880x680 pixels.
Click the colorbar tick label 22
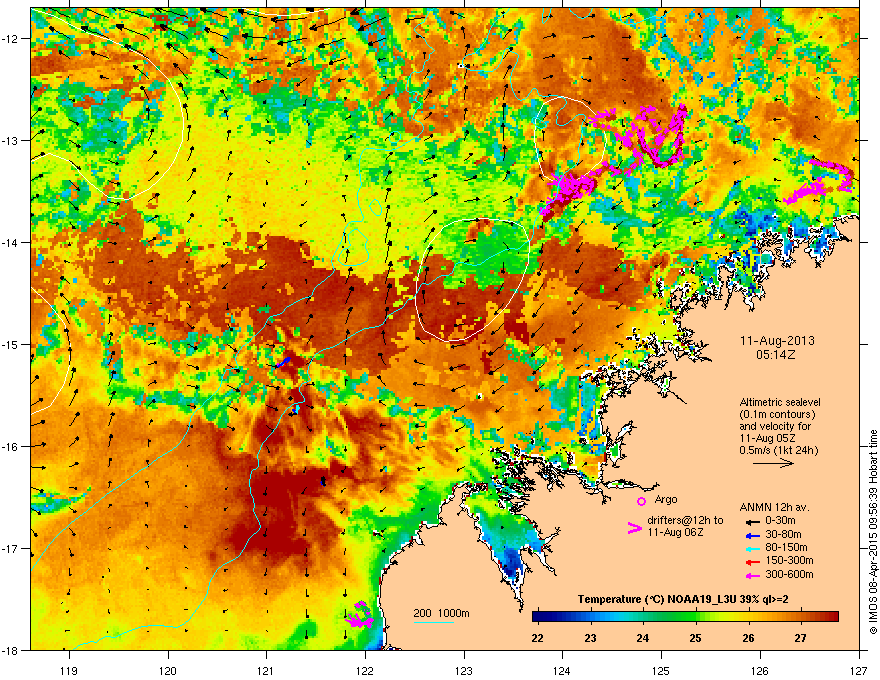pos(538,638)
